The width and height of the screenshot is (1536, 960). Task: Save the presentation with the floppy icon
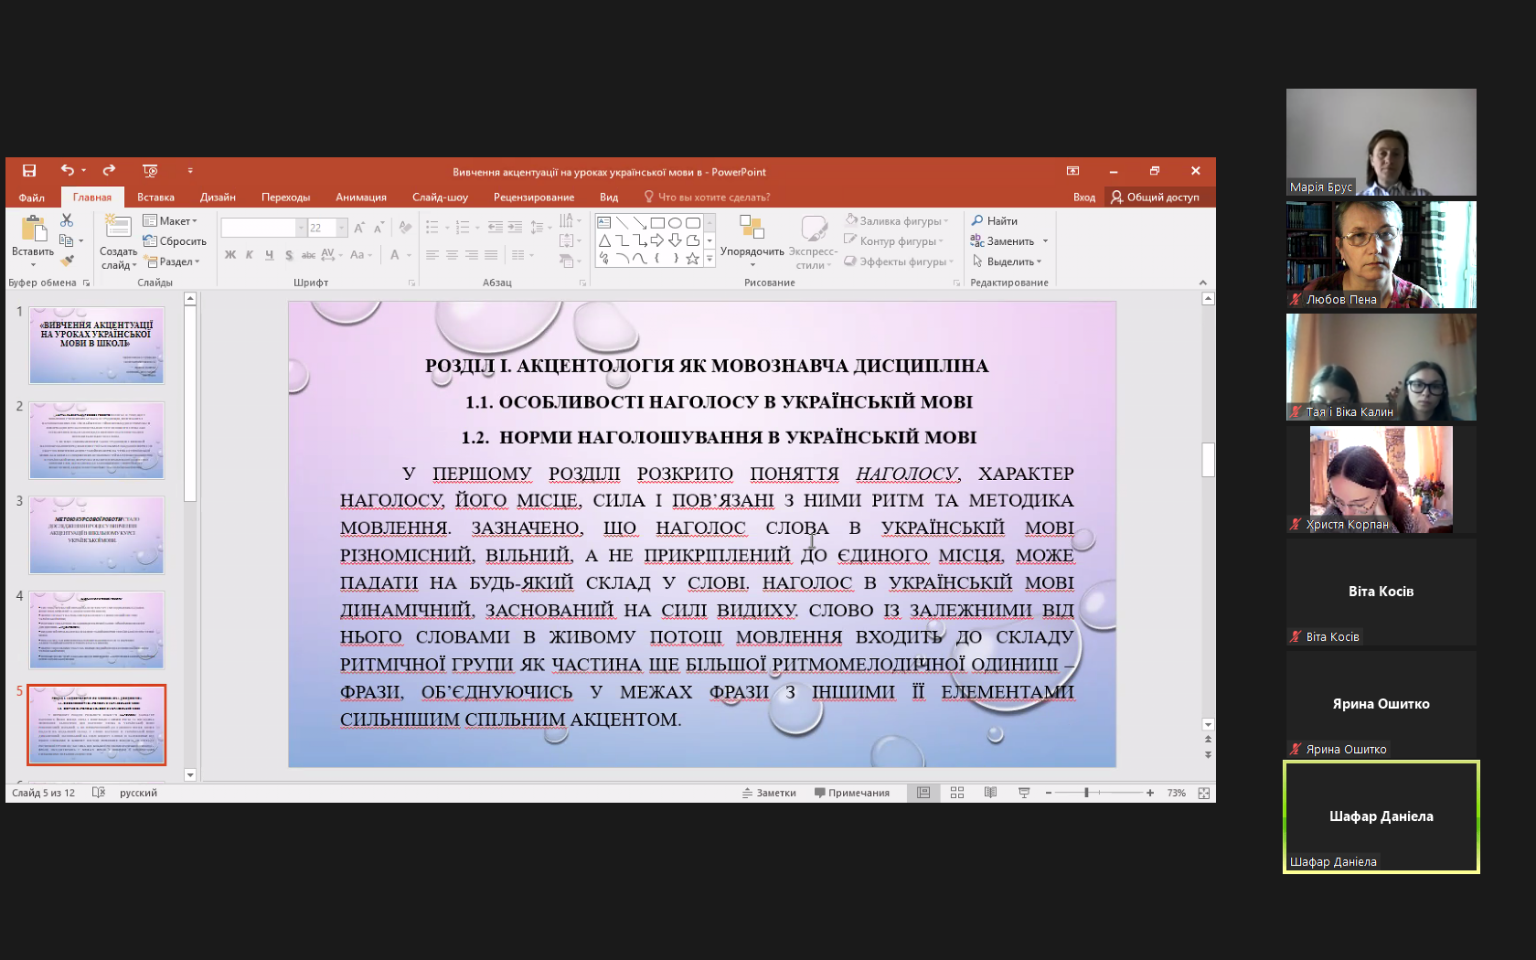[29, 171]
